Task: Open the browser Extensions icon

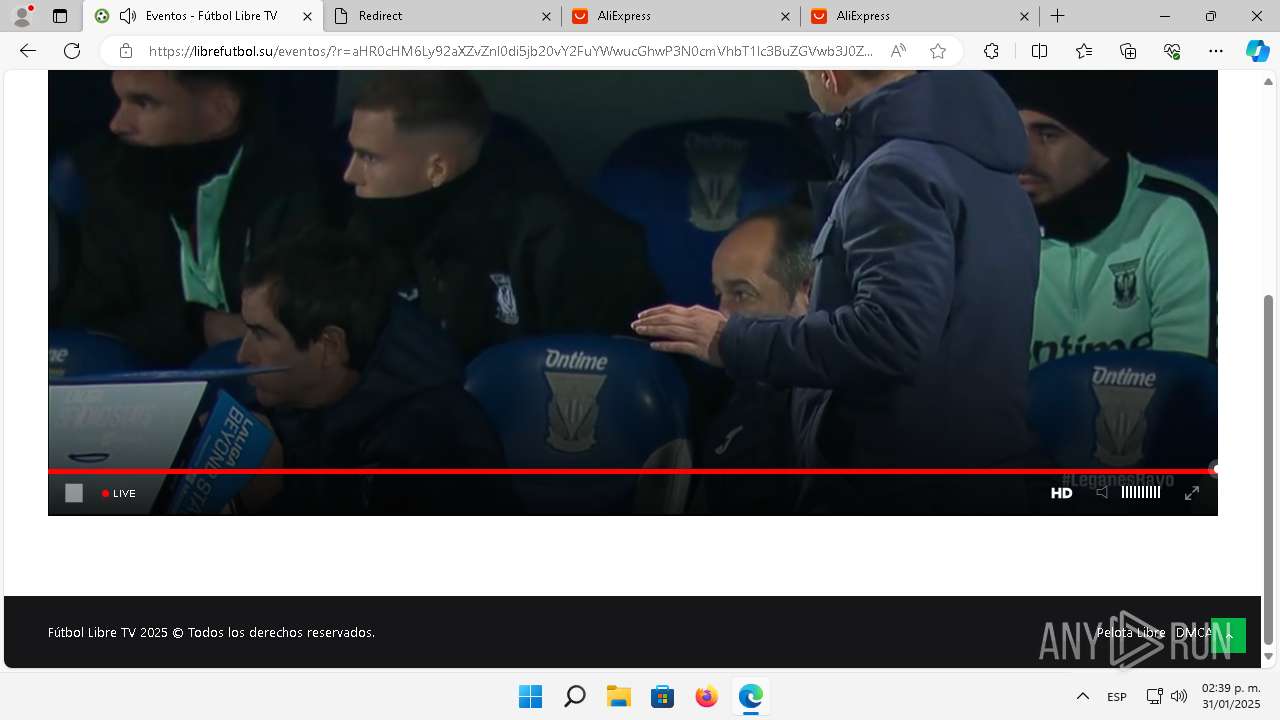Action: pos(991,51)
